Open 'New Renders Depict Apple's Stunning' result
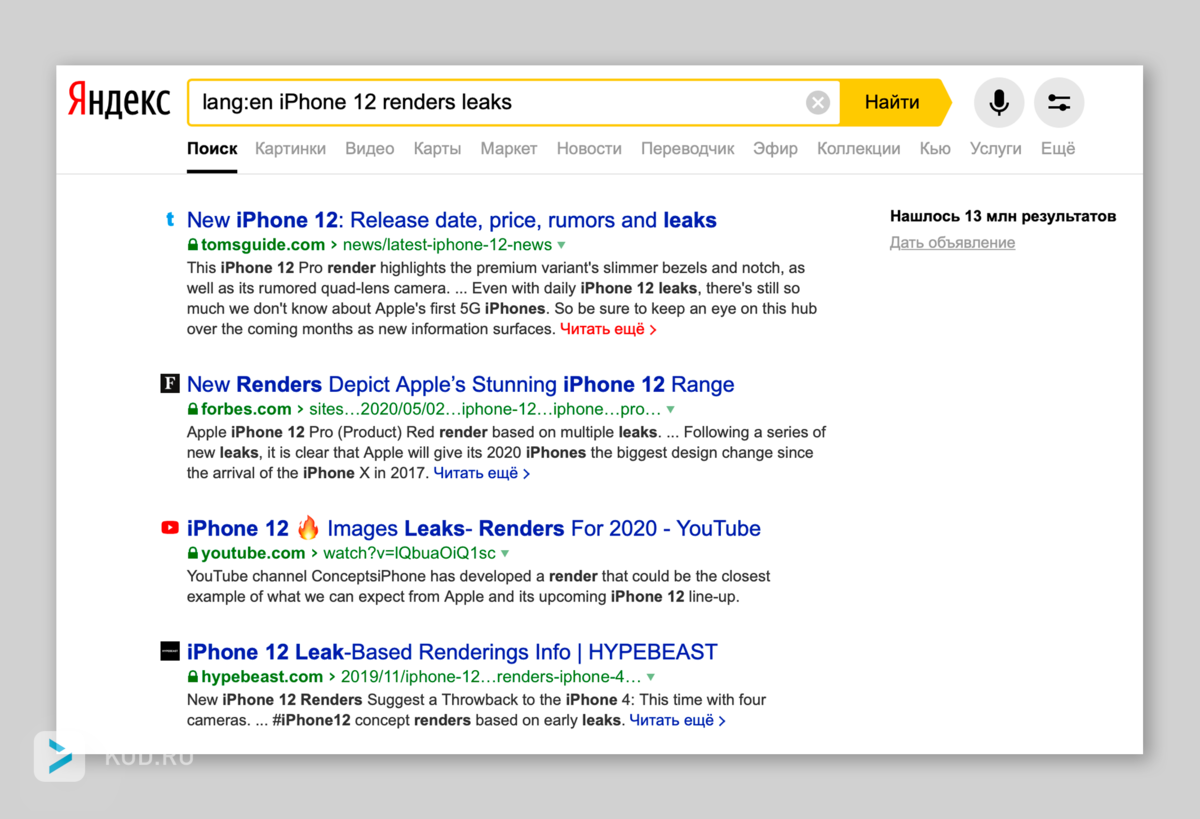This screenshot has height=819, width=1200. click(461, 384)
